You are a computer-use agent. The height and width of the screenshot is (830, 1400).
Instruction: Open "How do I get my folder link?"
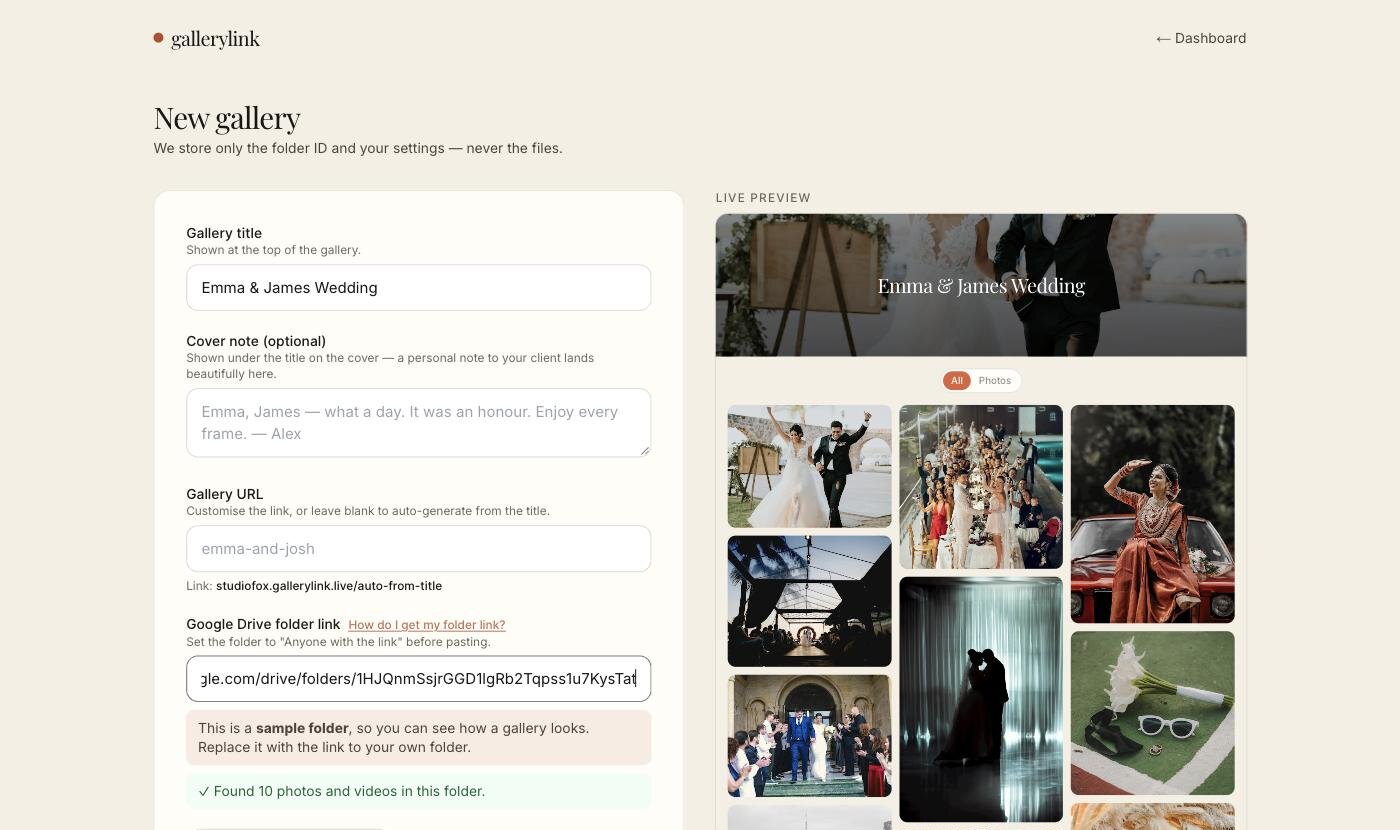click(427, 625)
